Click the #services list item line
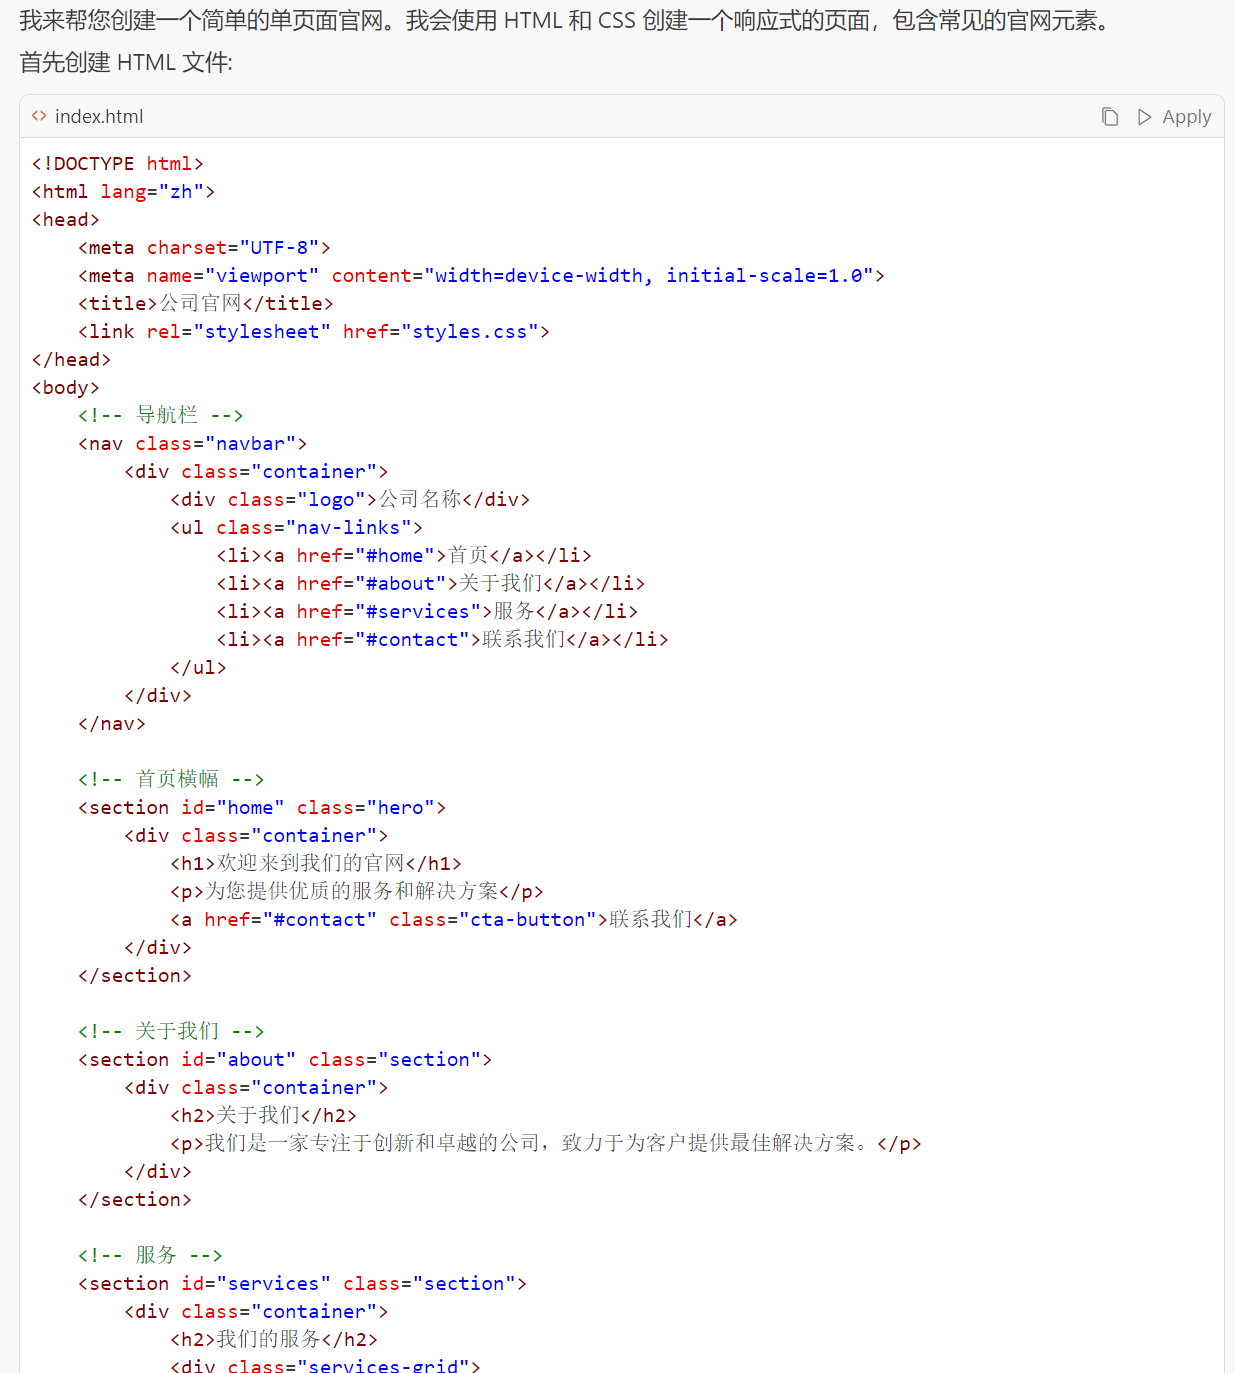Screen dimensions: 1235x1373 426,612
